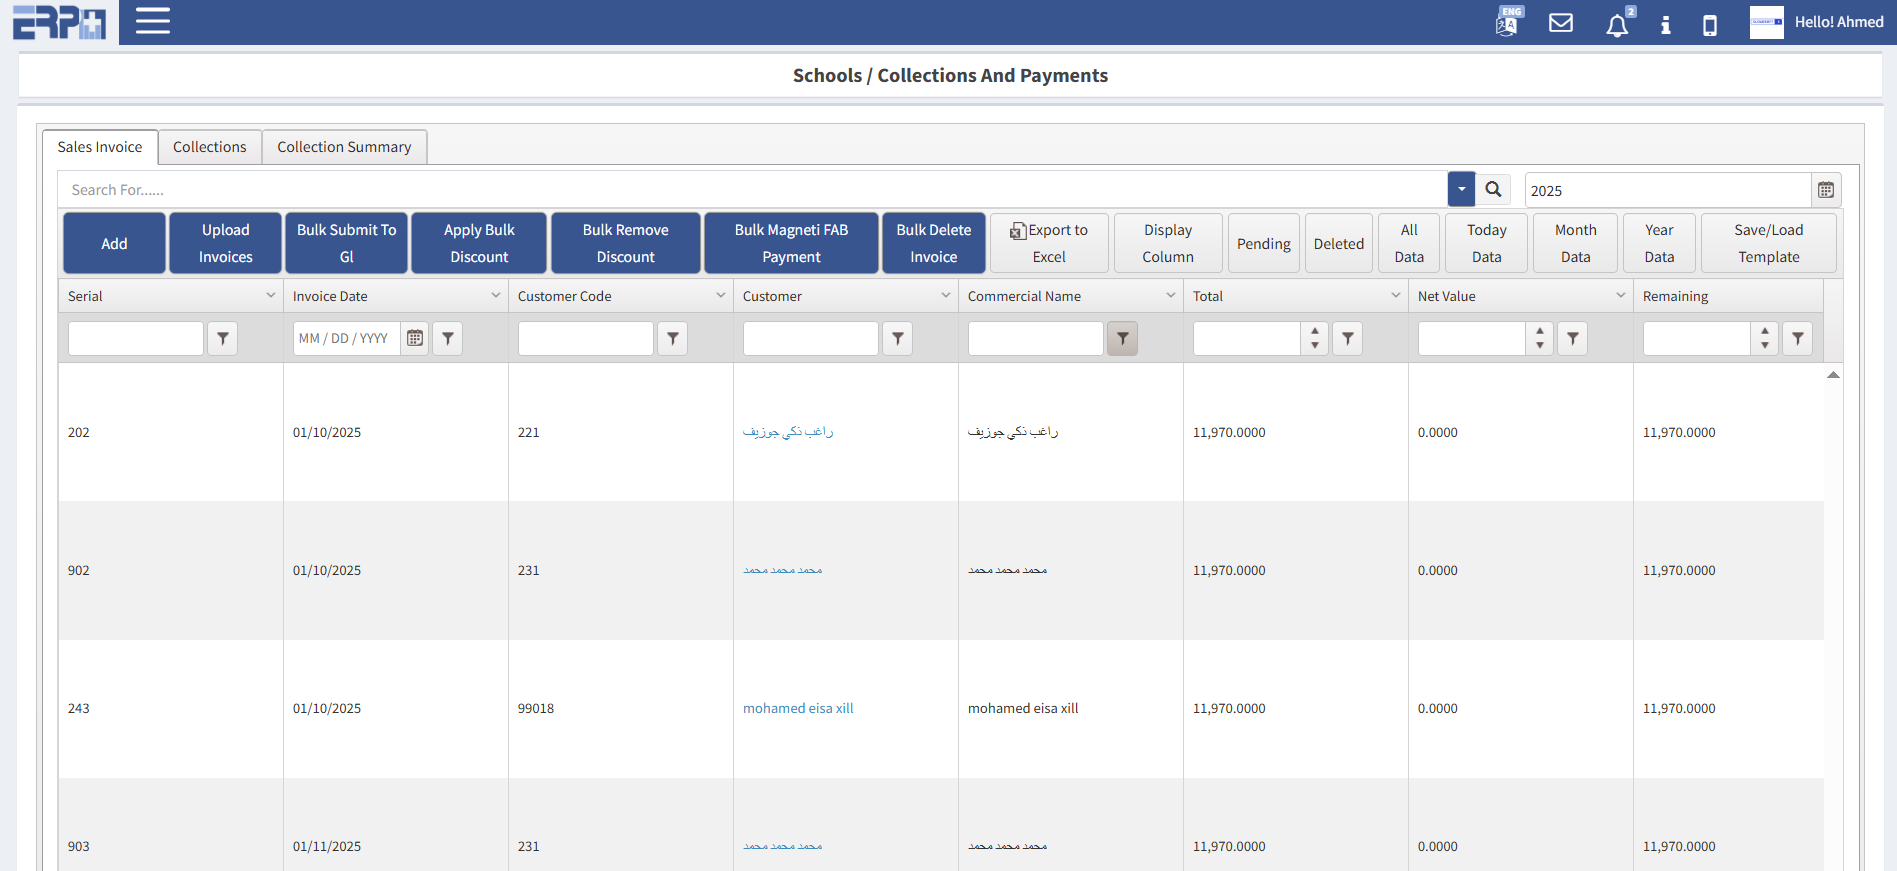Open the hamburger navigation menu

point(152,21)
